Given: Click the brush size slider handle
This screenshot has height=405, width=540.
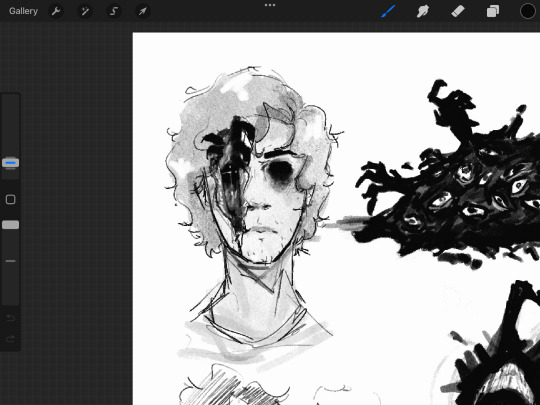Looking at the screenshot, I should tap(10, 163).
